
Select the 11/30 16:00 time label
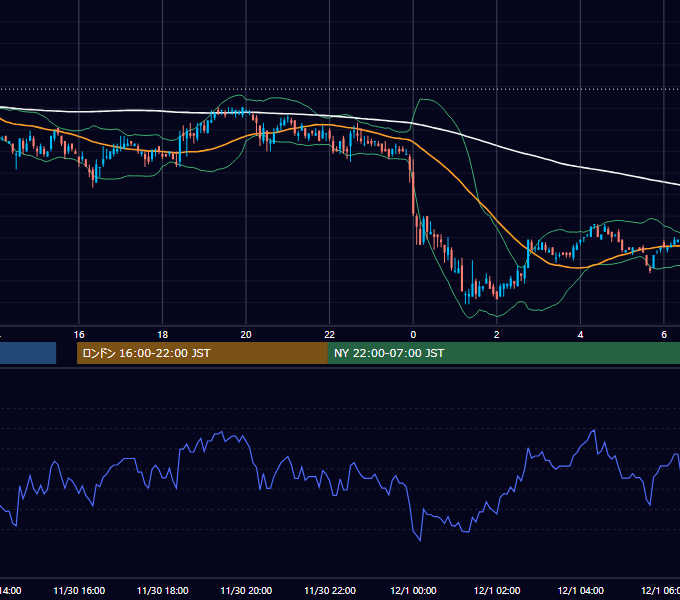point(79,590)
